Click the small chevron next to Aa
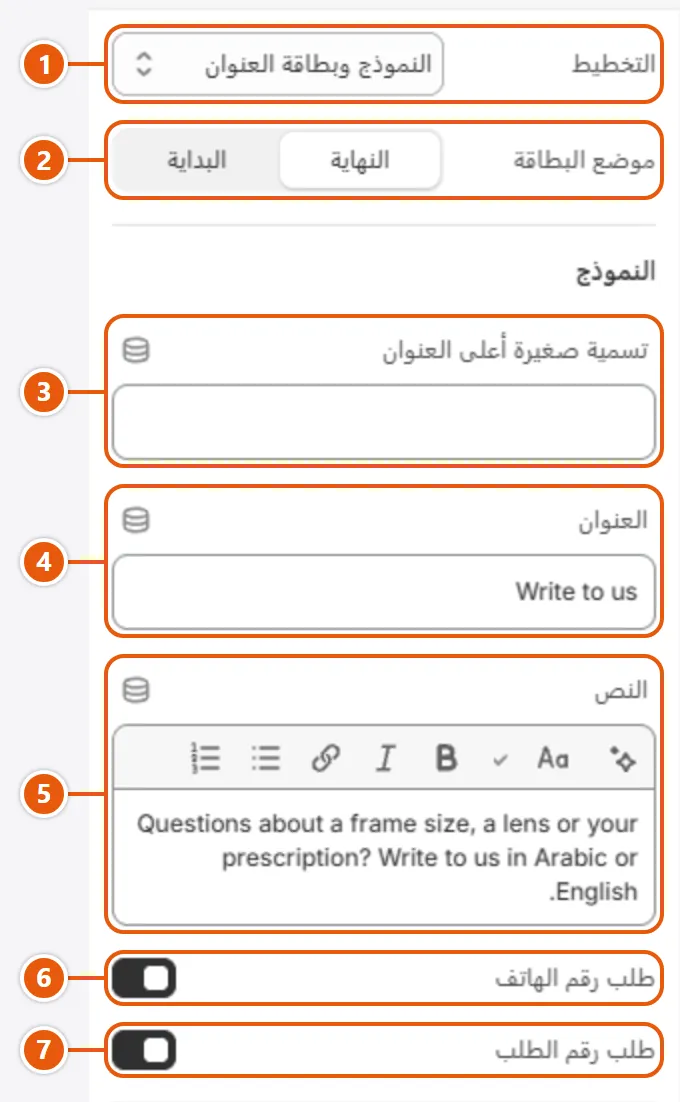The height and width of the screenshot is (1102, 680). (x=500, y=760)
